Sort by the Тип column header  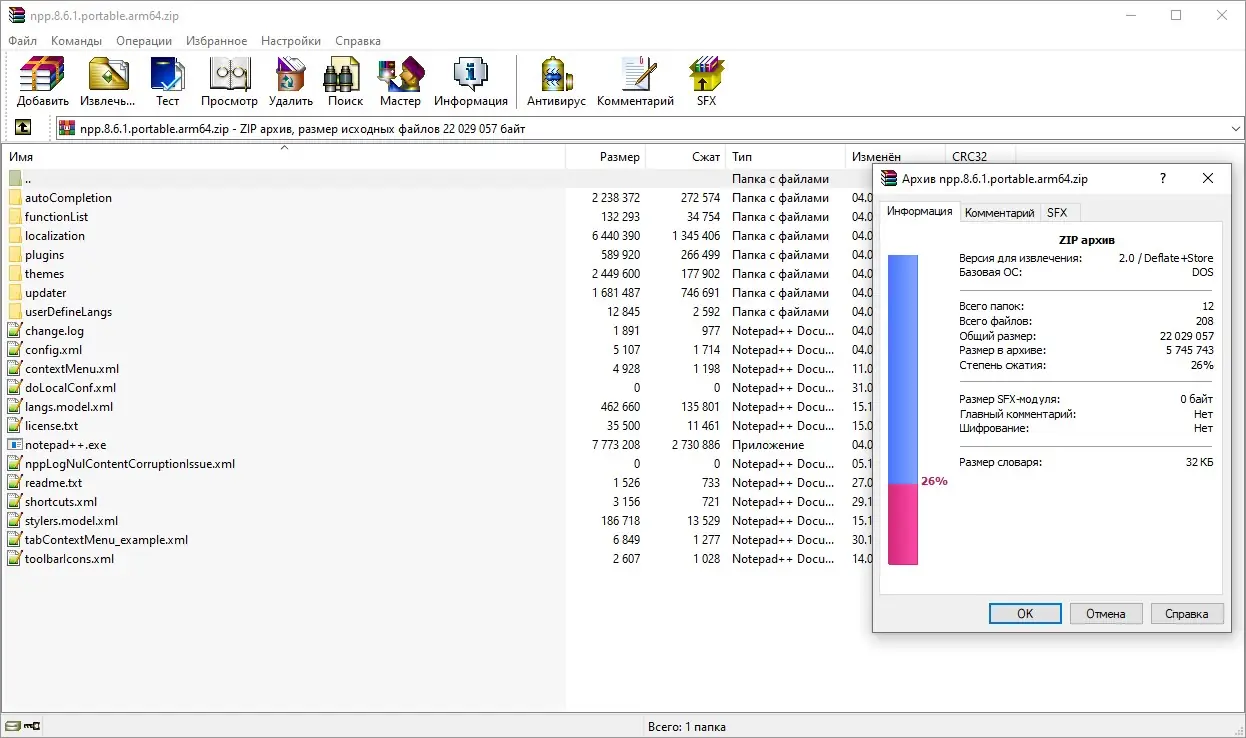pyautogui.click(x=786, y=157)
